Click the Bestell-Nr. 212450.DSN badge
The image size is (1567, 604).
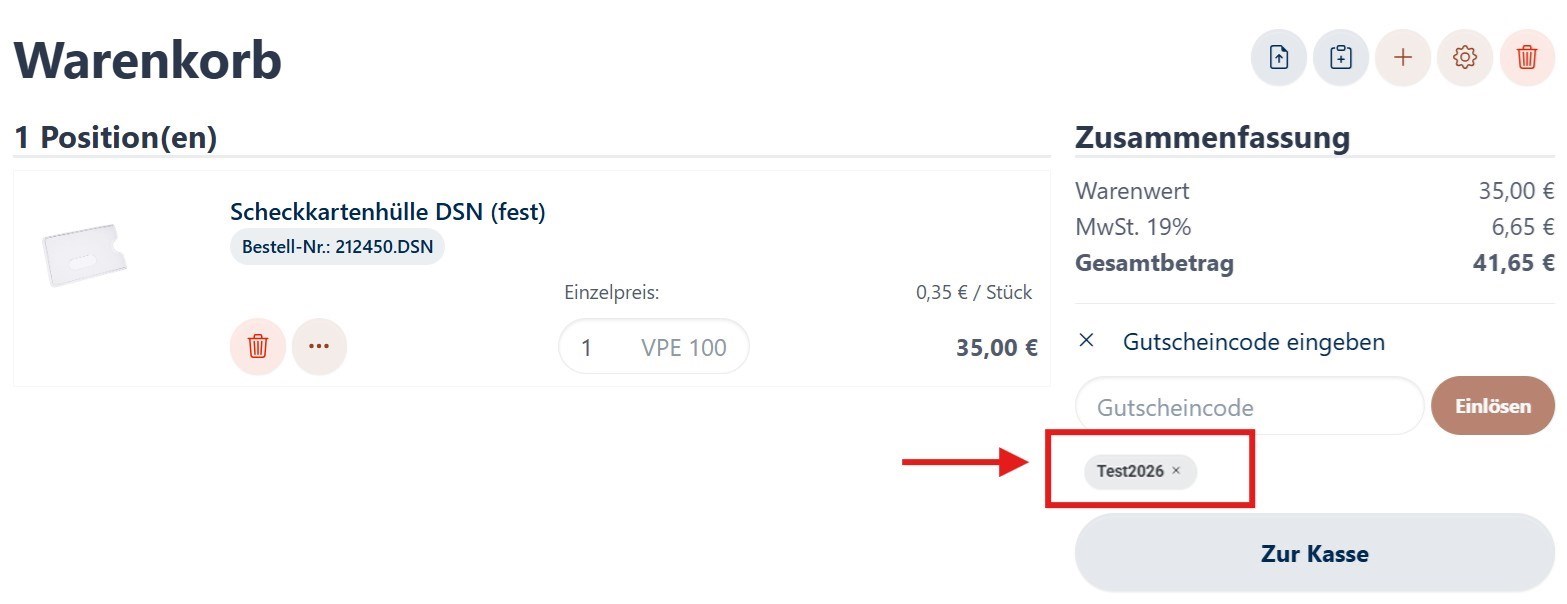click(336, 246)
